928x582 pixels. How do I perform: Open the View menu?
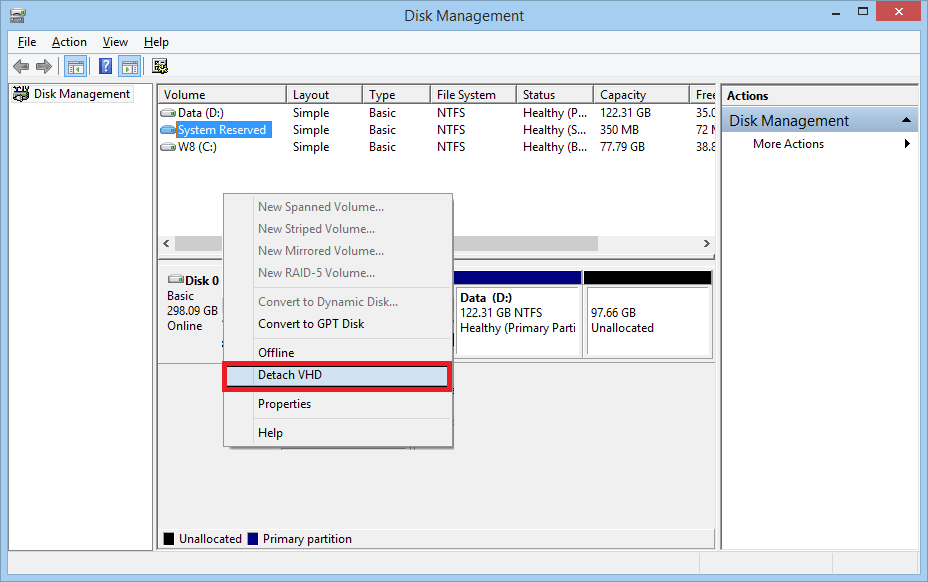coord(115,42)
